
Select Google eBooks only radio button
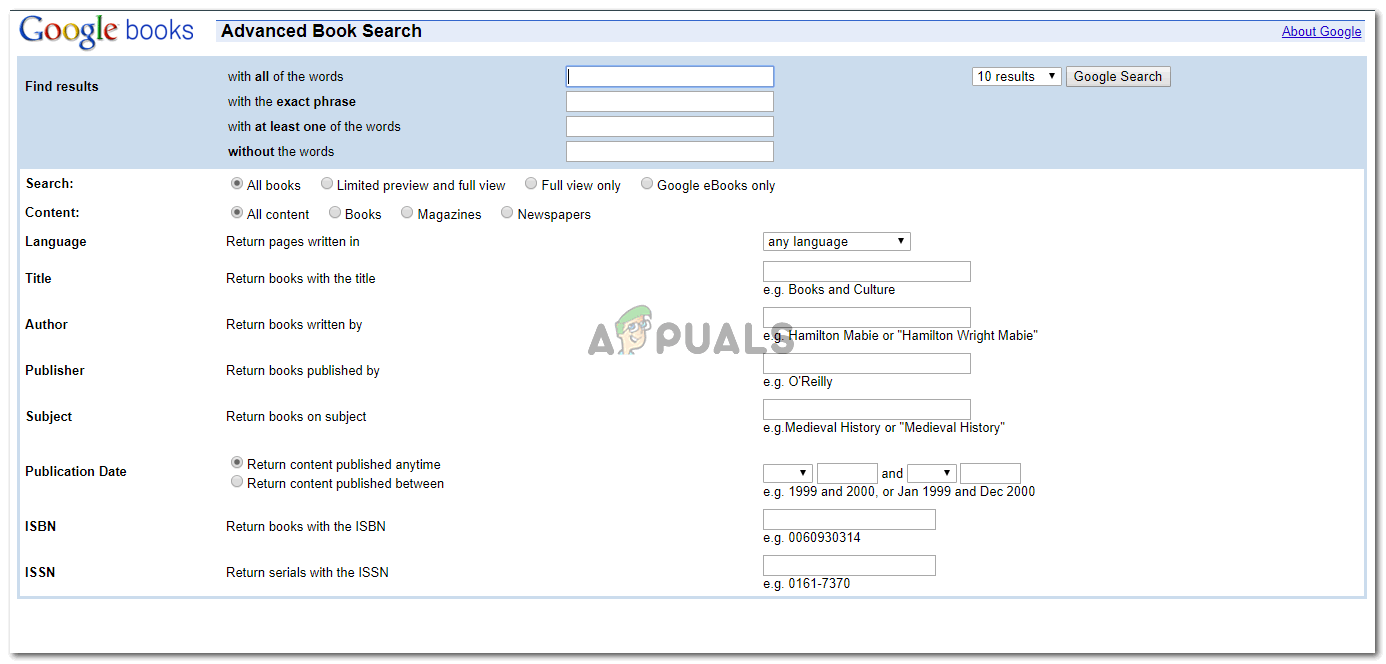647,184
